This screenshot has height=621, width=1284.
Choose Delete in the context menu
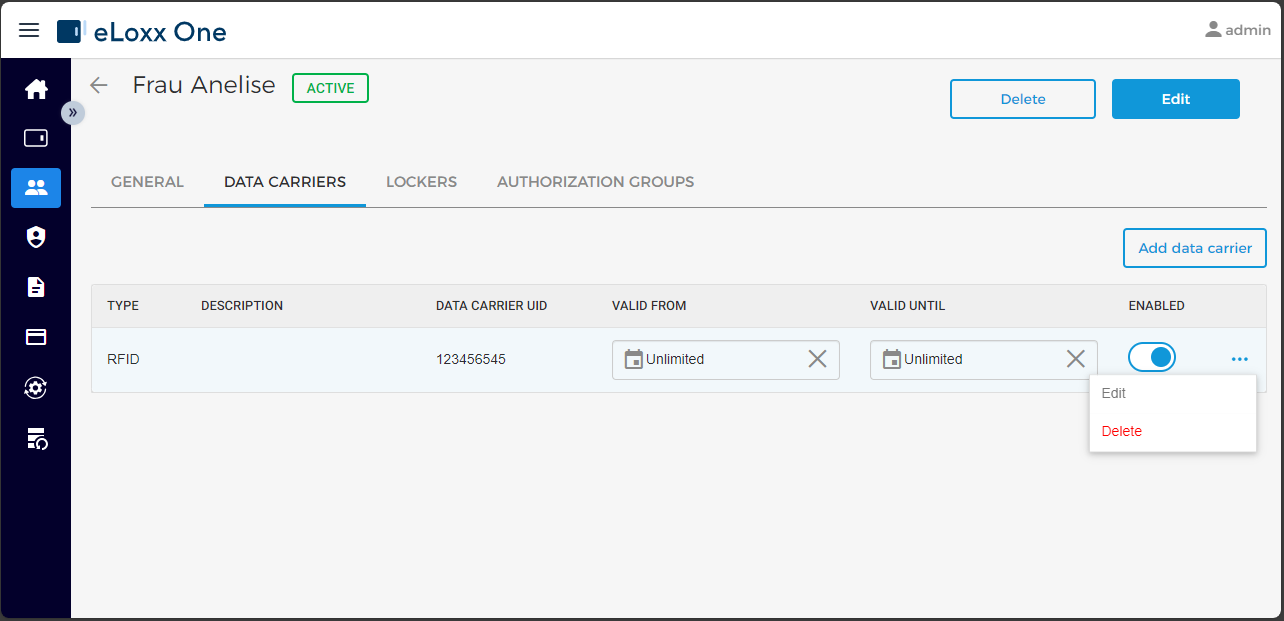[1173, 432]
